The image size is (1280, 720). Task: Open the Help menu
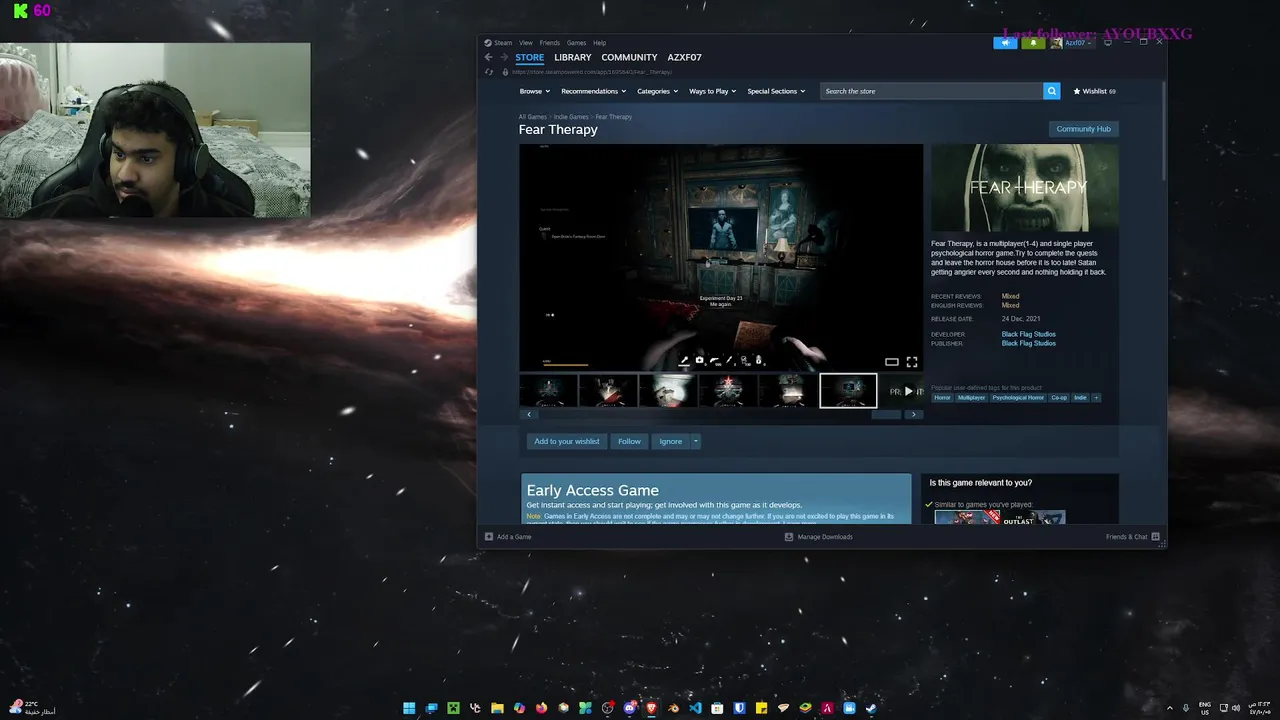click(x=599, y=43)
